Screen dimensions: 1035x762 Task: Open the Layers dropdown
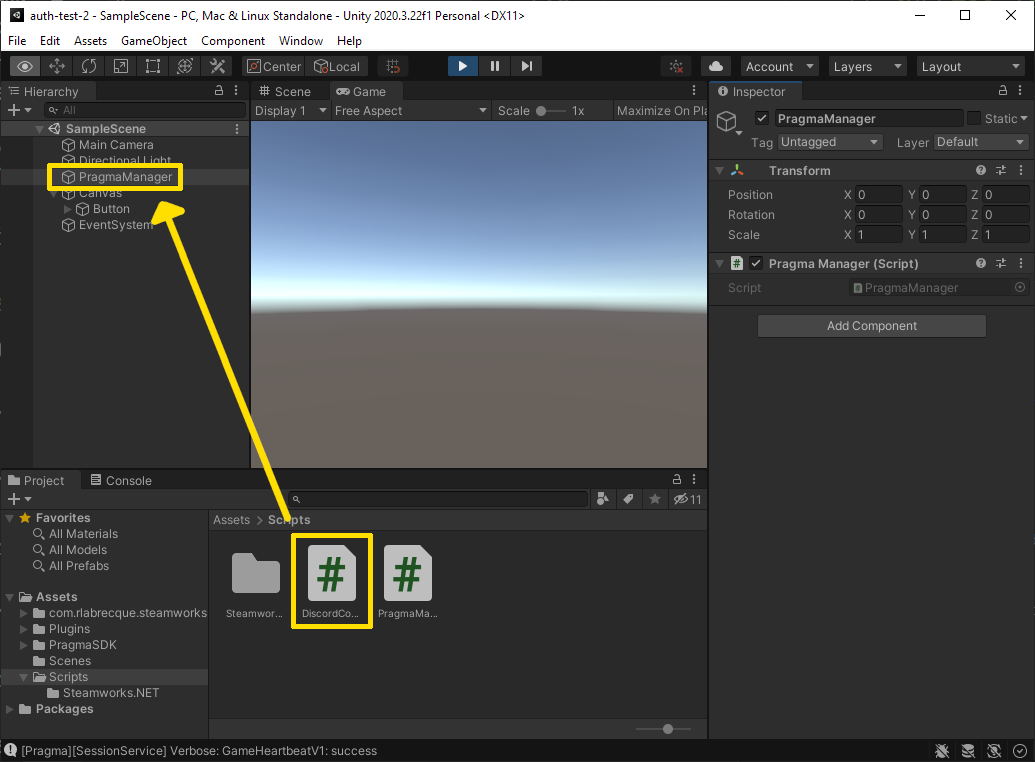click(x=867, y=66)
